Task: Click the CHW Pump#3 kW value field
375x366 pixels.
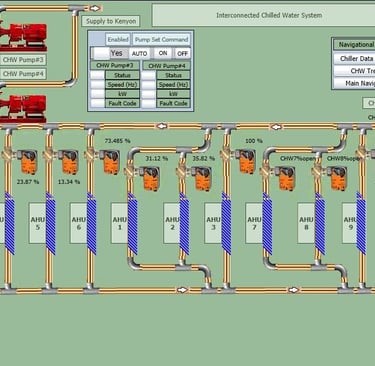Action: [97, 94]
